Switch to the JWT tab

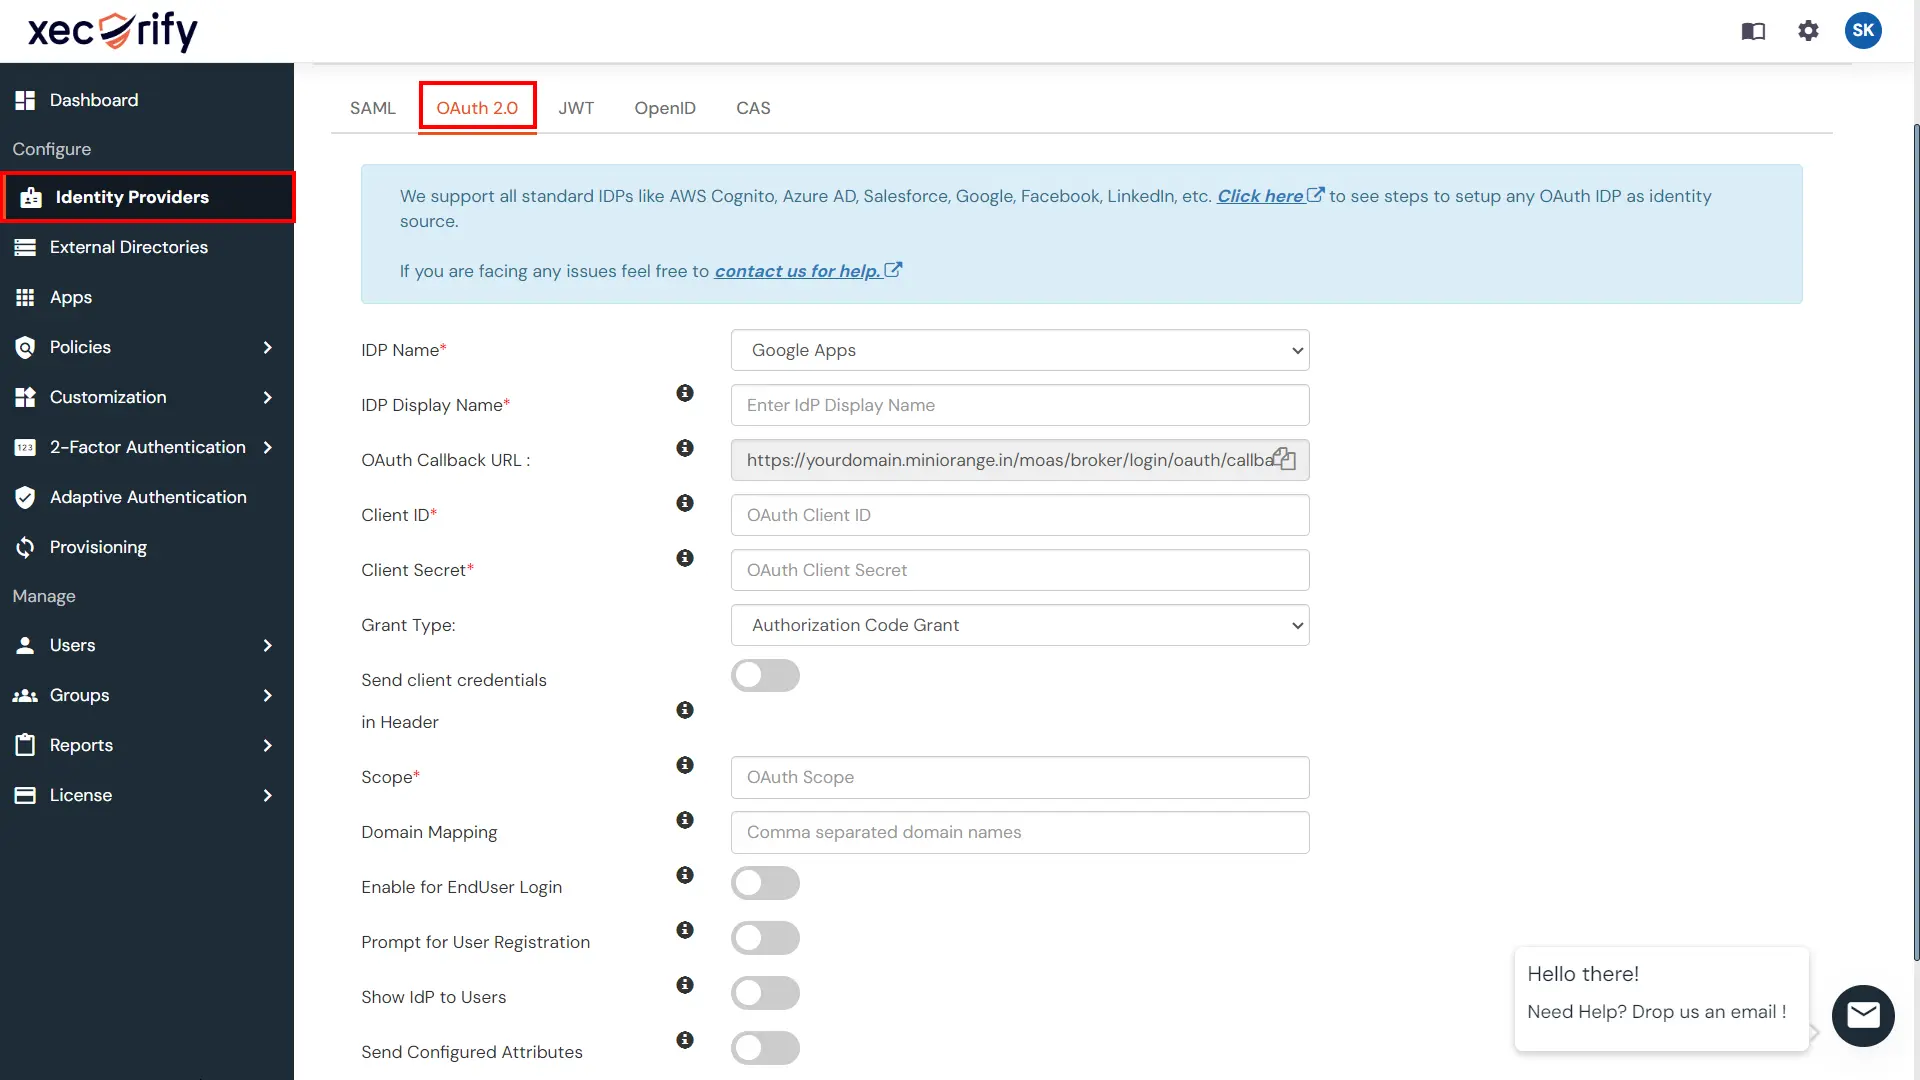pyautogui.click(x=575, y=108)
